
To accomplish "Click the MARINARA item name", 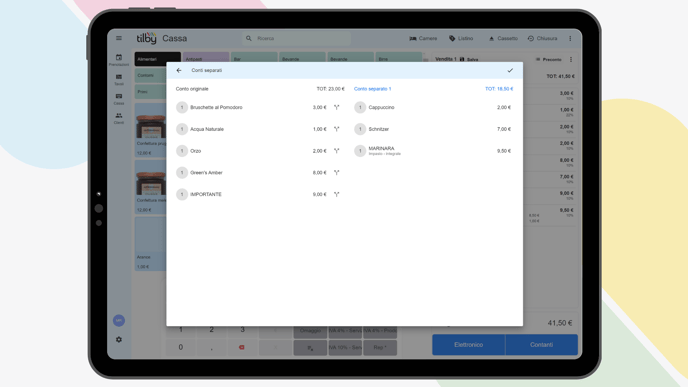I will 381,148.
